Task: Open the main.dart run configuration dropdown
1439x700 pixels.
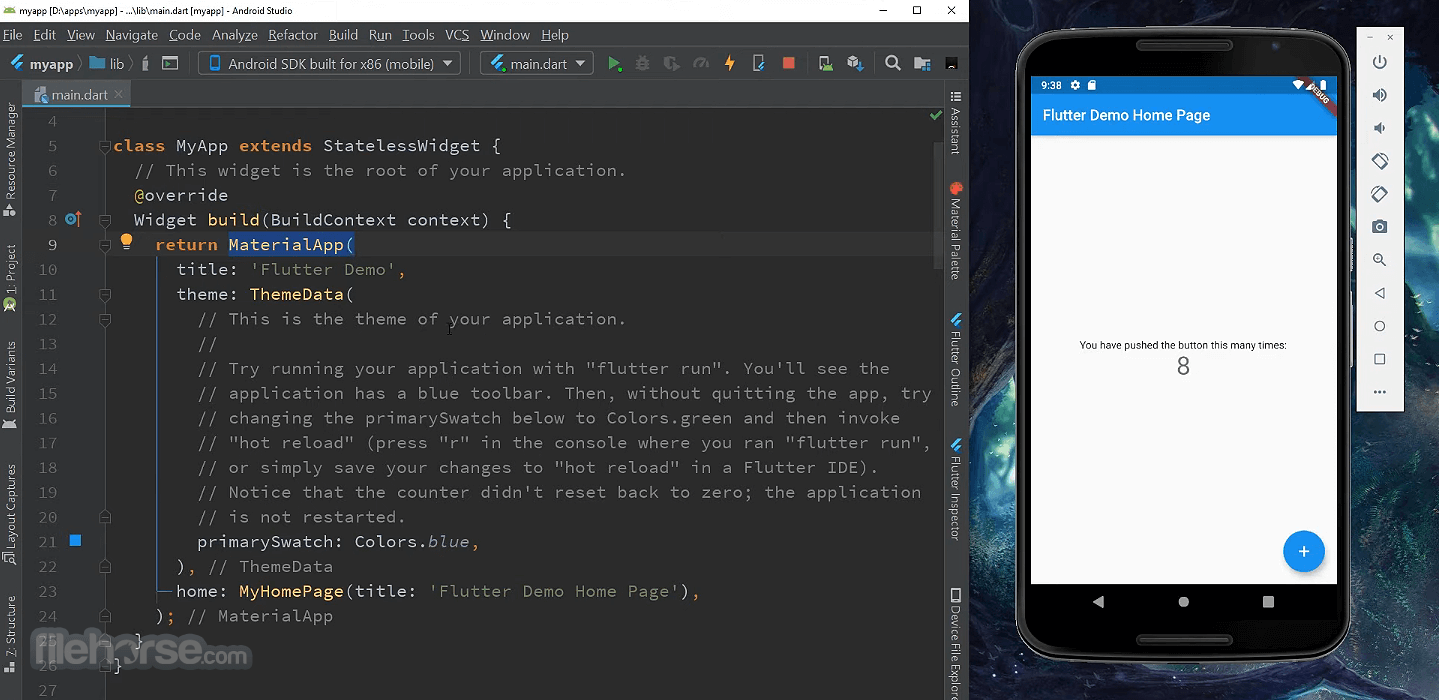Action: click(x=537, y=63)
